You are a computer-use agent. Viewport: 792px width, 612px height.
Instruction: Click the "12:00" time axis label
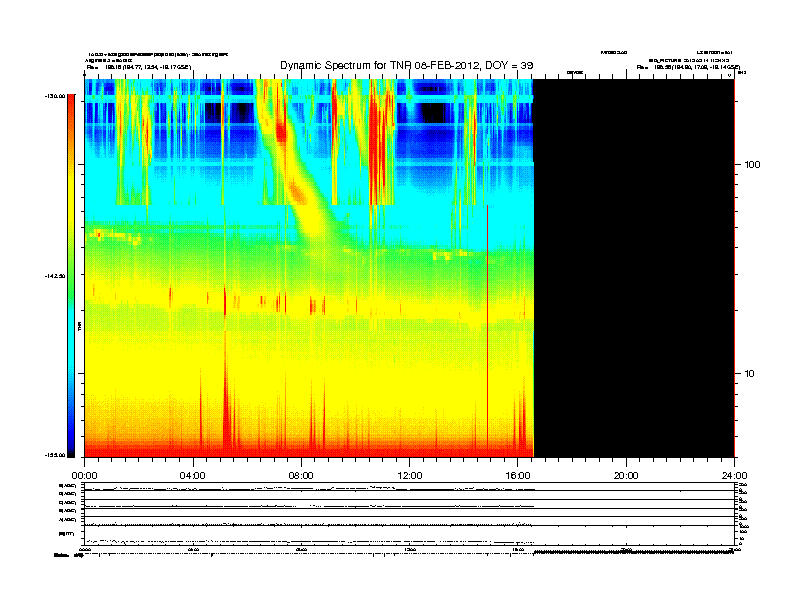pos(410,476)
